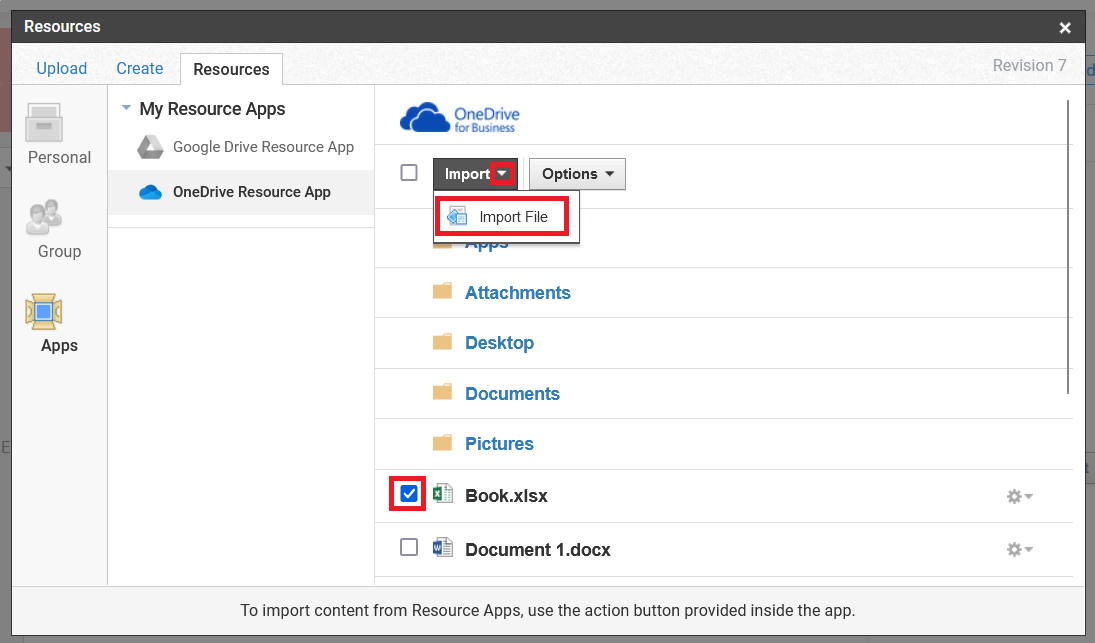Click the Book.xlsx file name
Image resolution: width=1095 pixels, height=643 pixels.
pos(506,496)
